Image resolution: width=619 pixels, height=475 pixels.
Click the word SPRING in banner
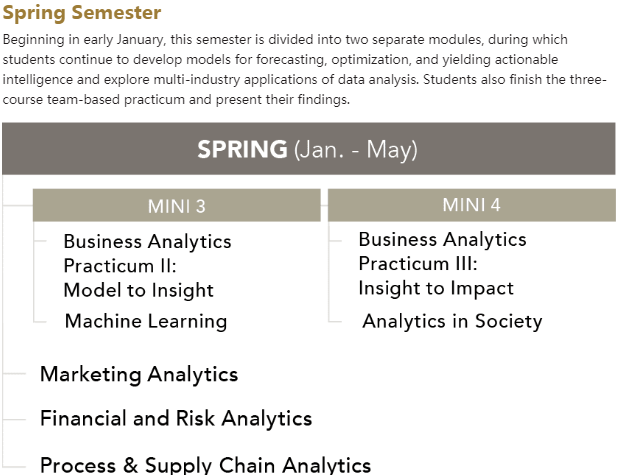pyautogui.click(x=242, y=149)
